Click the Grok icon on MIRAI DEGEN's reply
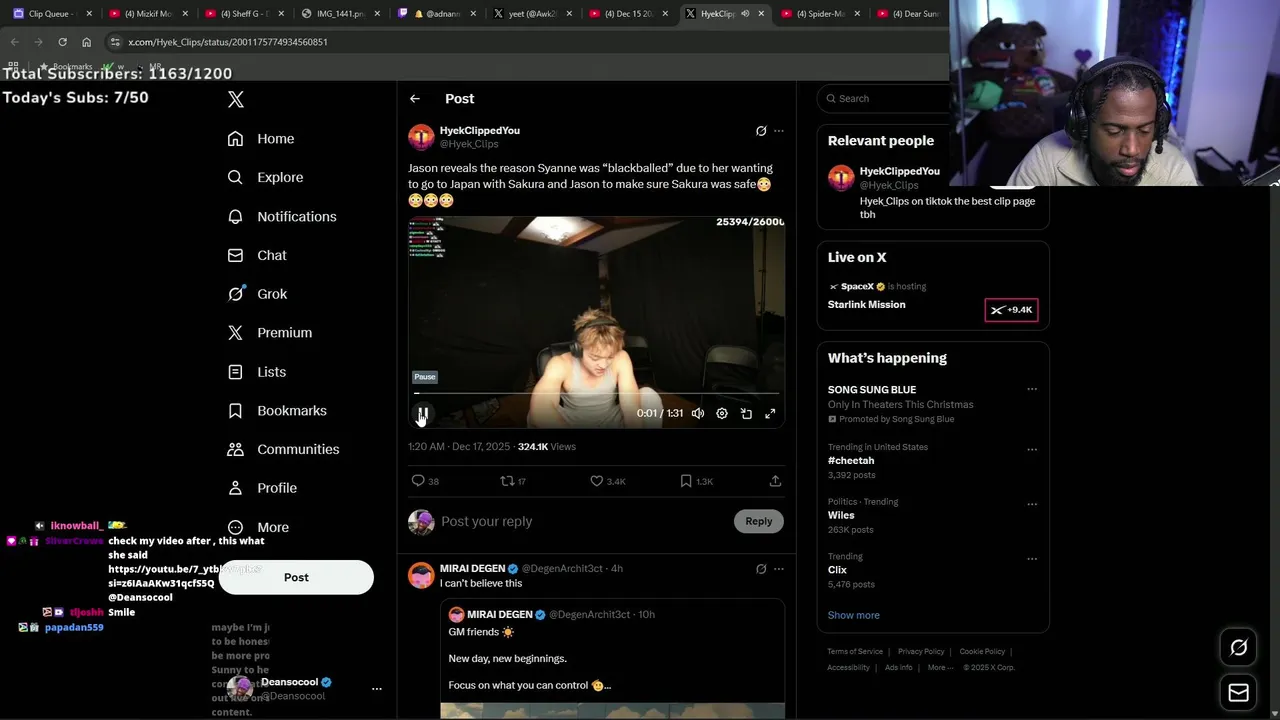 (x=761, y=569)
